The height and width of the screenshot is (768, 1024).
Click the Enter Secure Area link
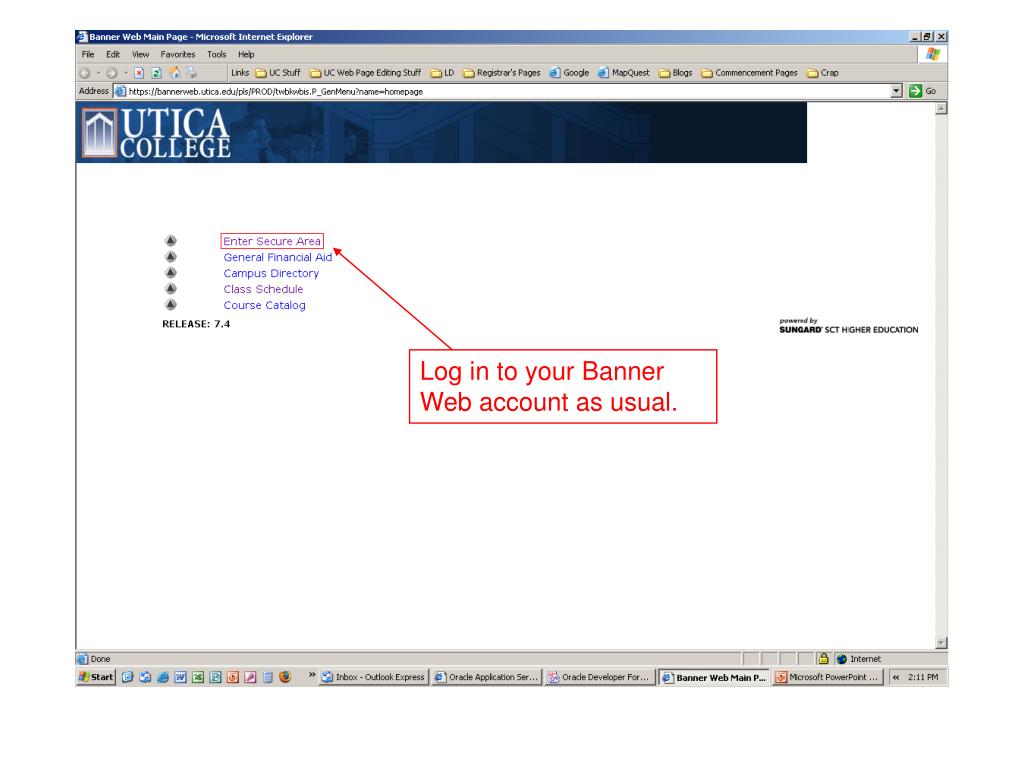(x=272, y=241)
